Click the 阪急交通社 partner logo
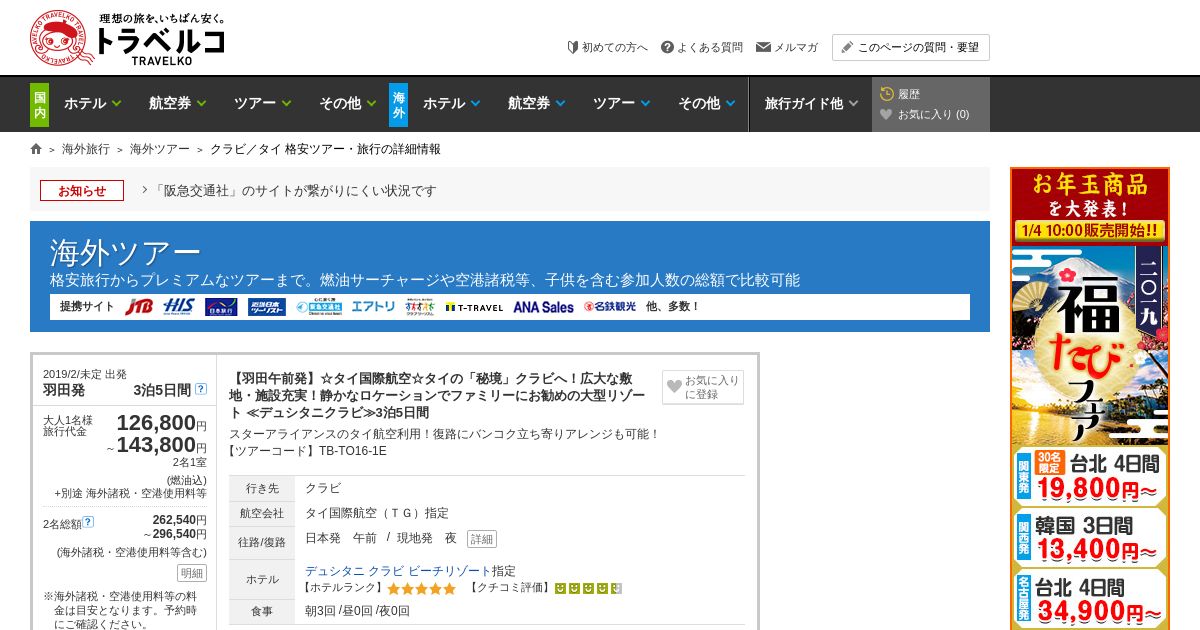Image resolution: width=1200 pixels, height=630 pixels. pos(319,307)
